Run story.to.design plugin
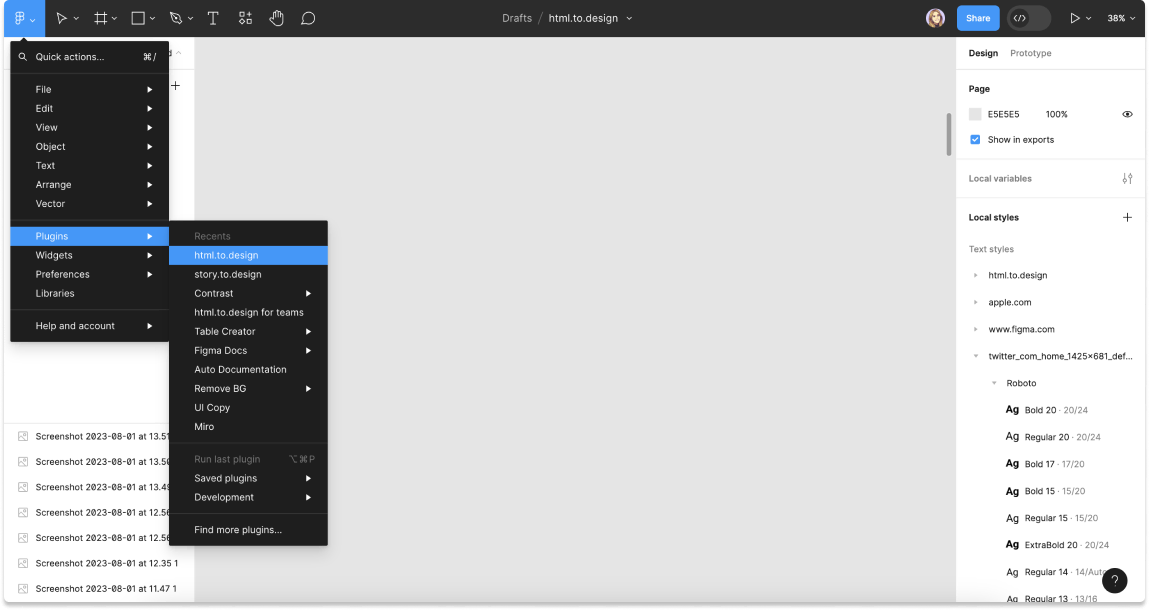This screenshot has width=1149, height=610. 248,274
